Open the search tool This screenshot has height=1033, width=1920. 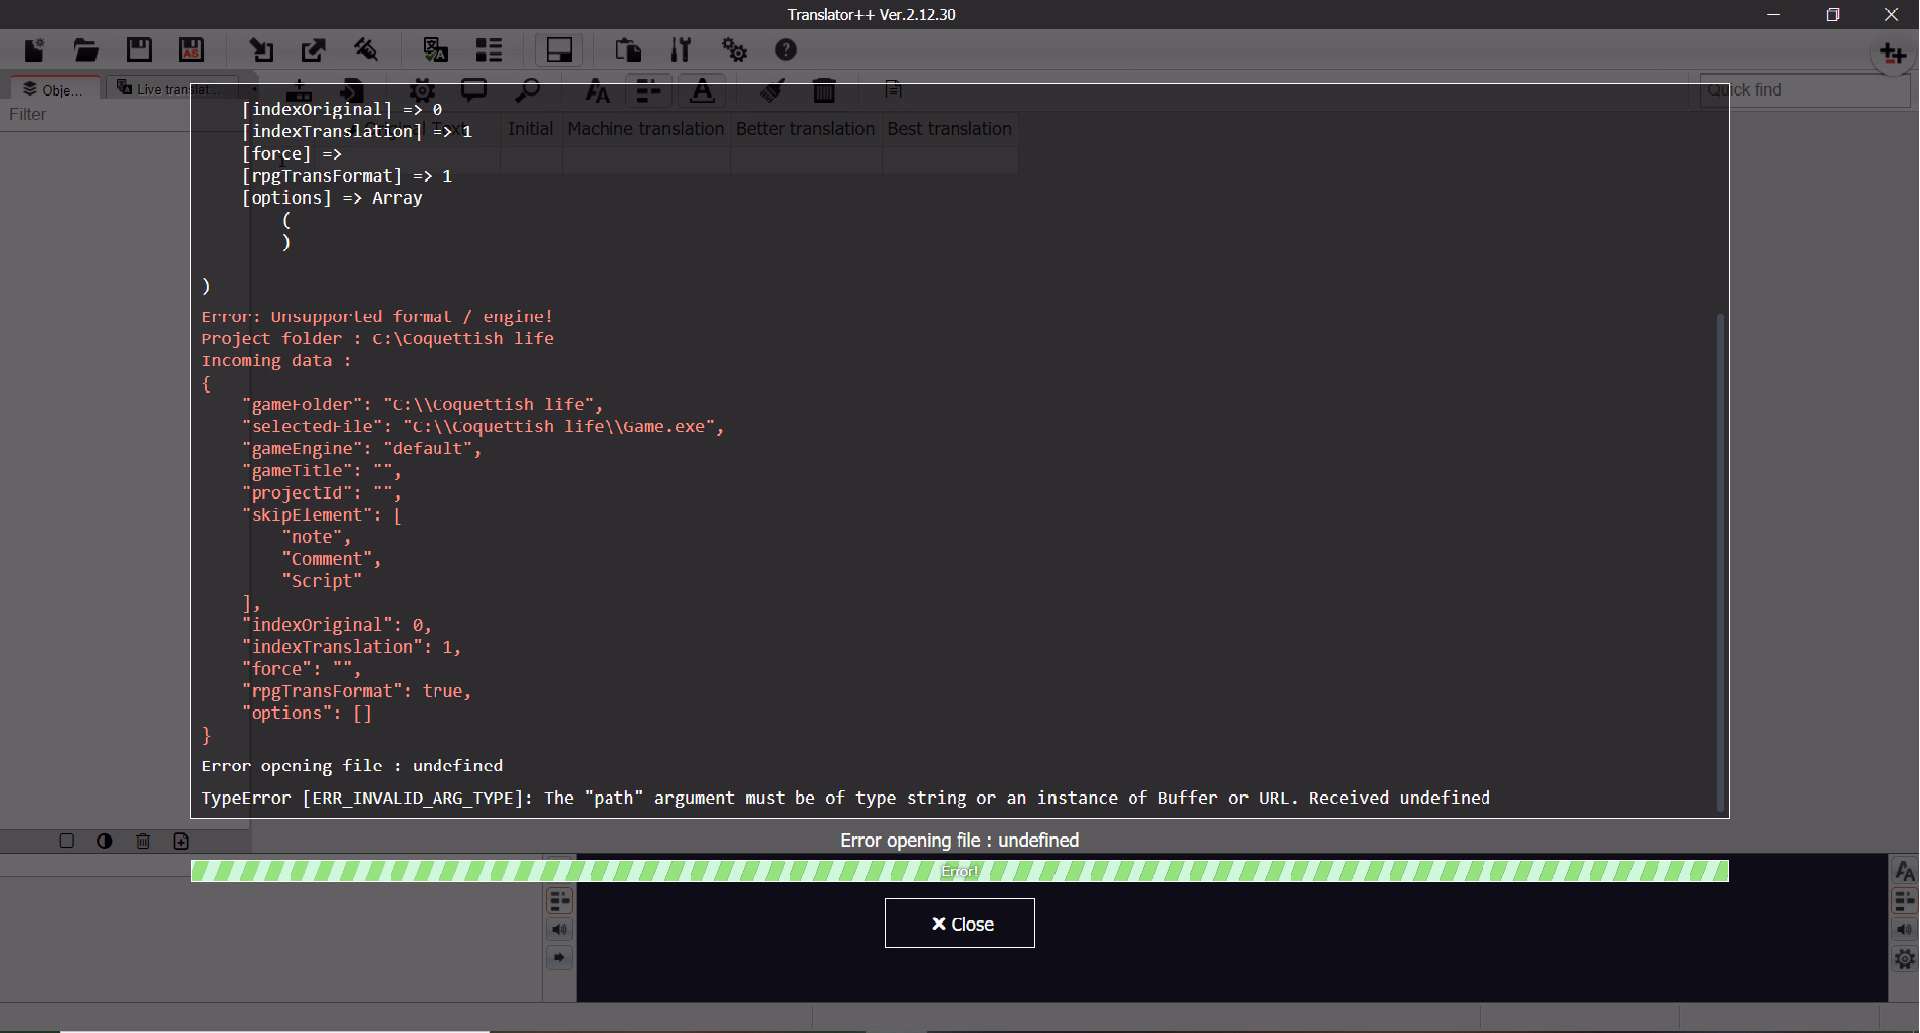529,90
